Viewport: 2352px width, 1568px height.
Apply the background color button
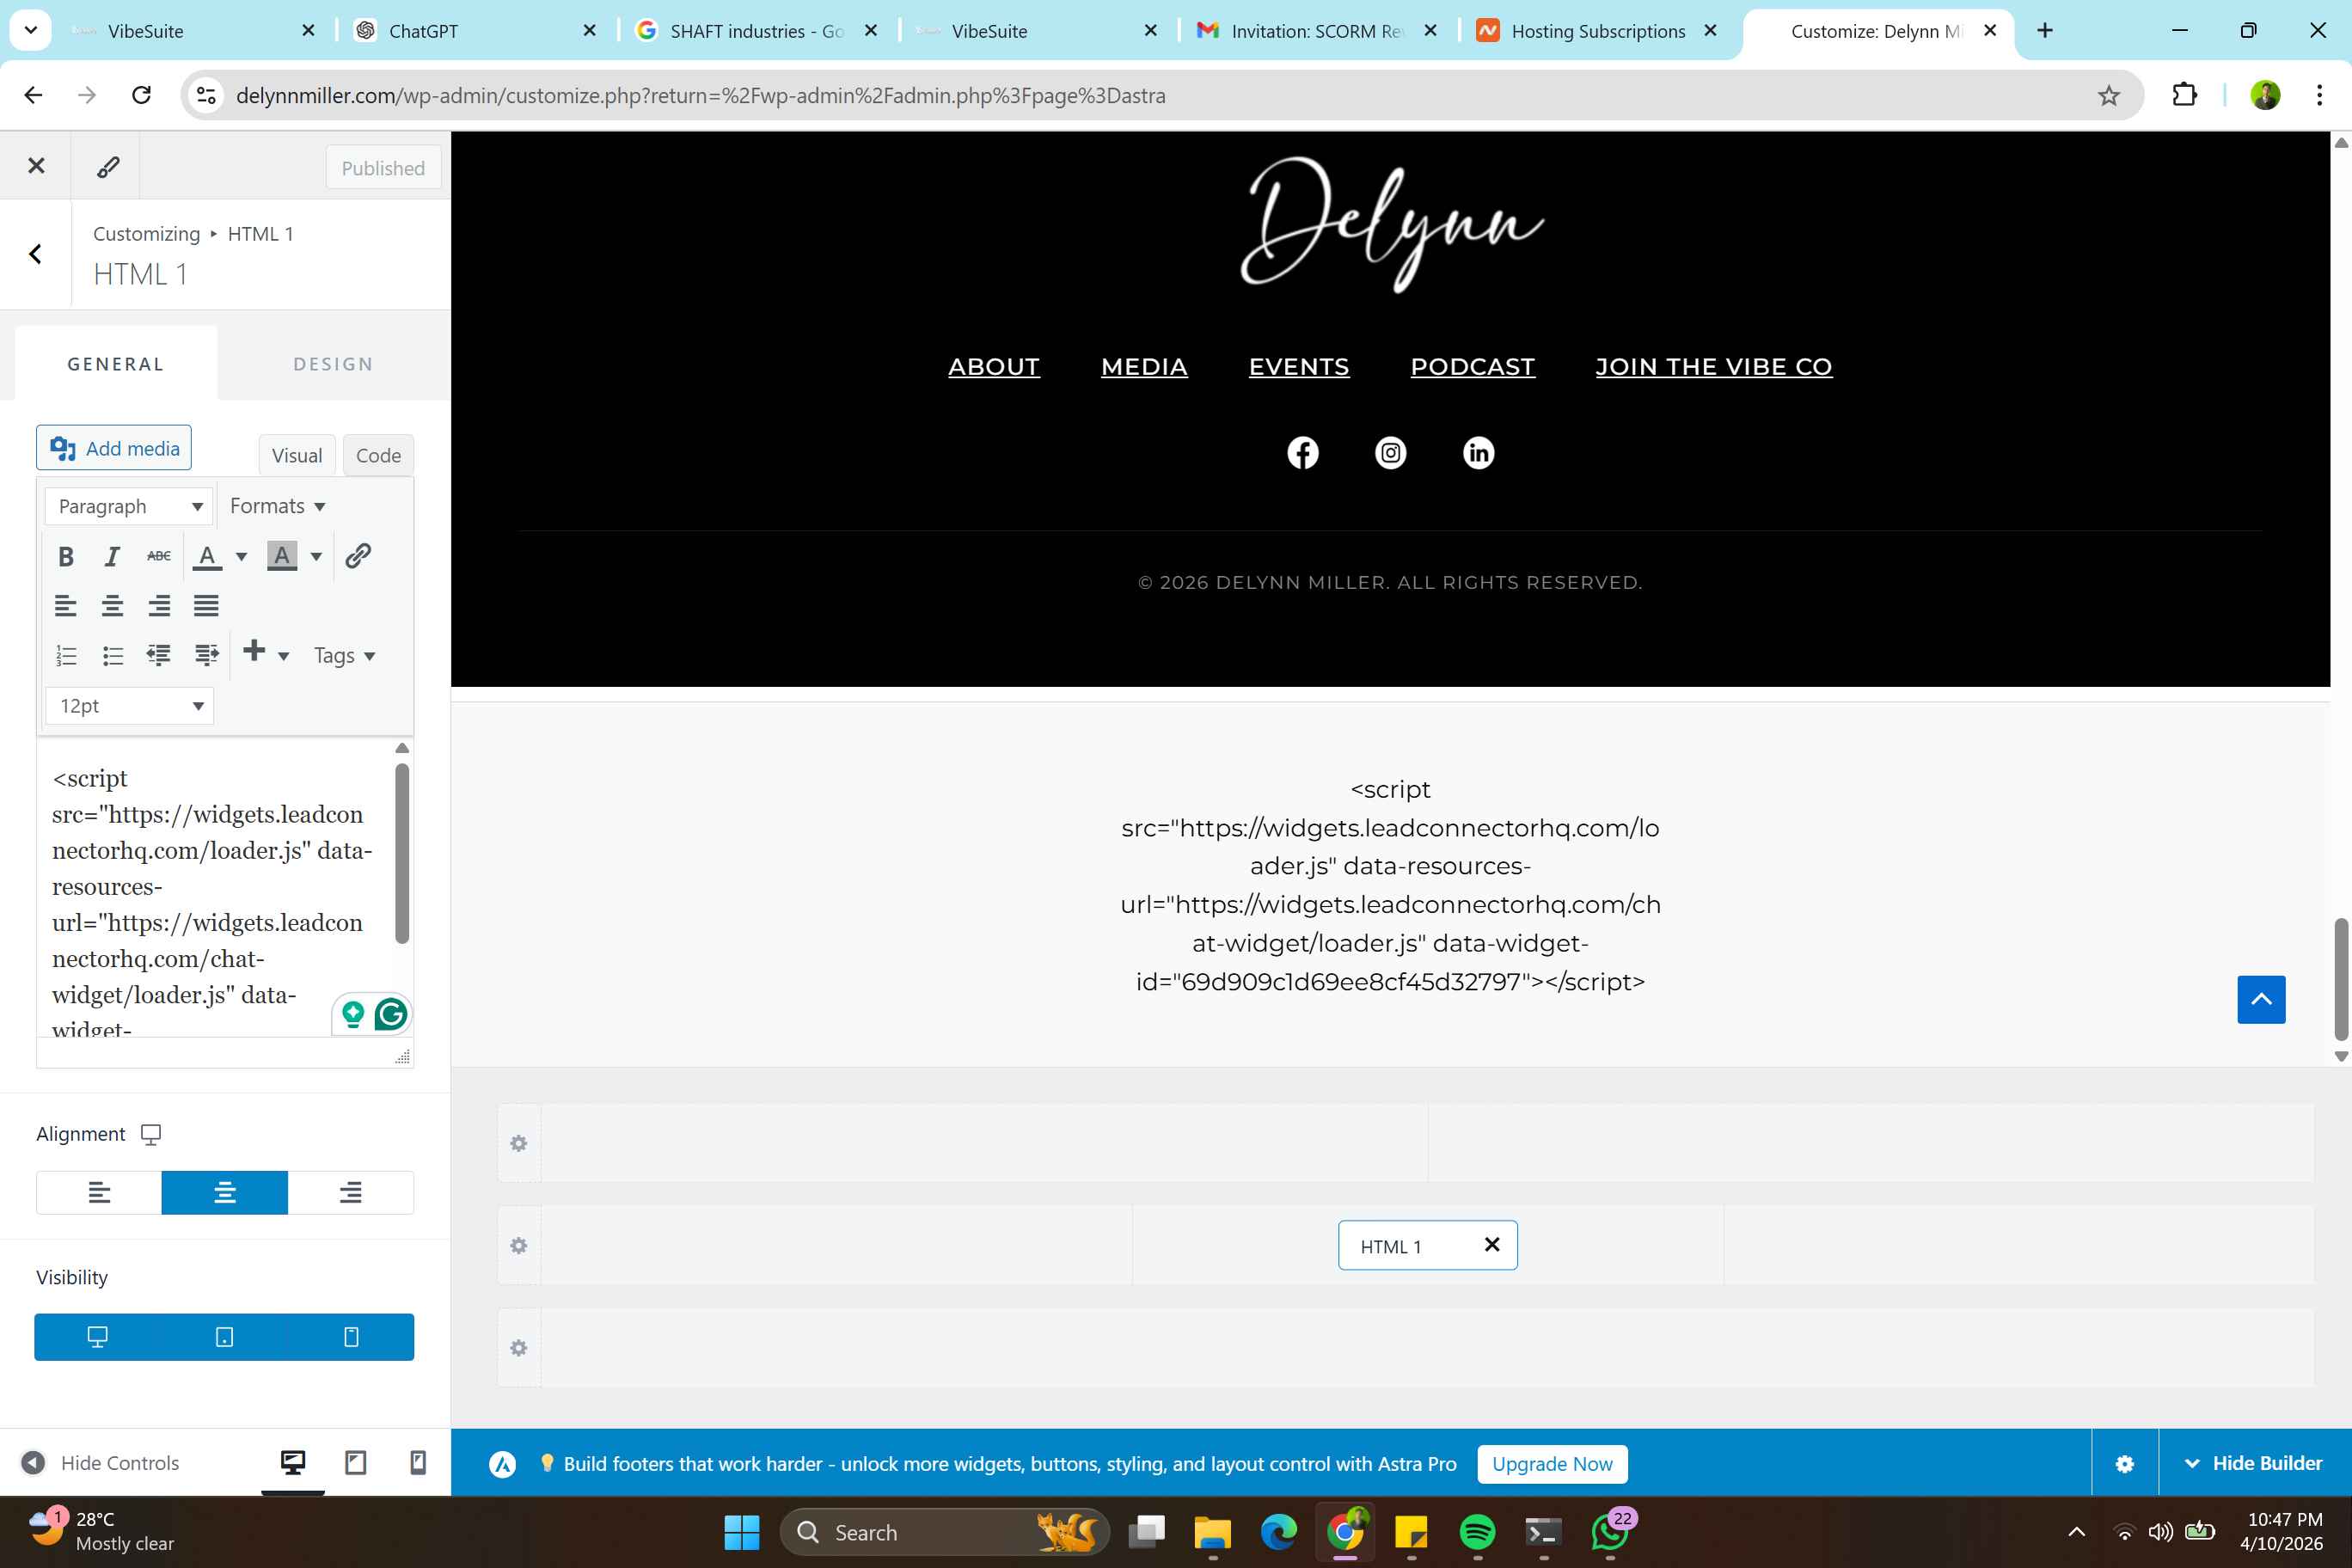(x=282, y=556)
